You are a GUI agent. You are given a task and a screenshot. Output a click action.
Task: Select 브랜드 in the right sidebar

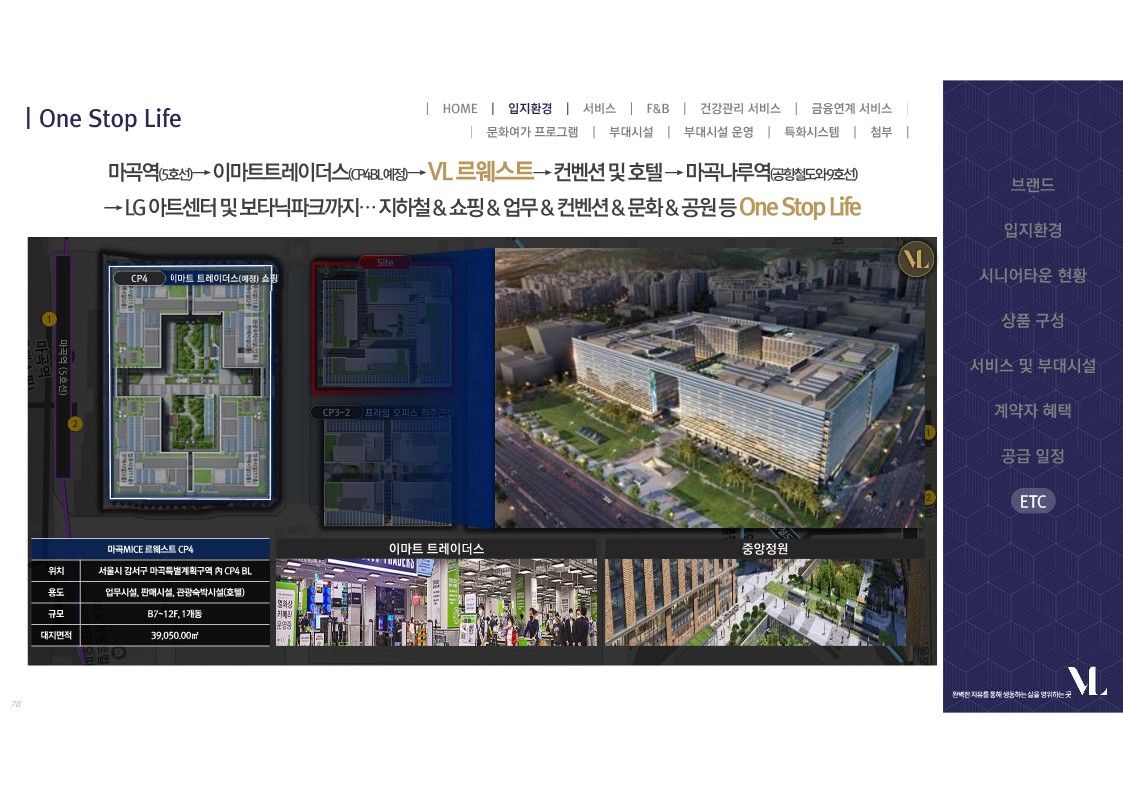pos(1033,185)
